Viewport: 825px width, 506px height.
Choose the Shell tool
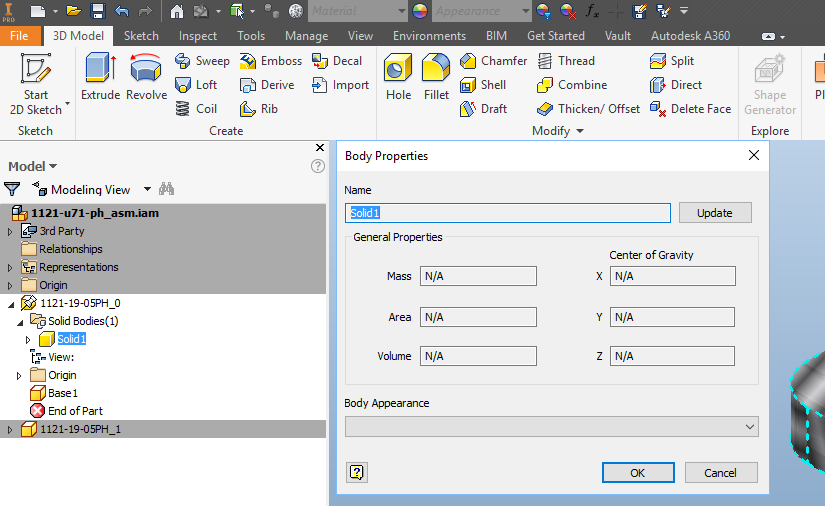point(482,85)
